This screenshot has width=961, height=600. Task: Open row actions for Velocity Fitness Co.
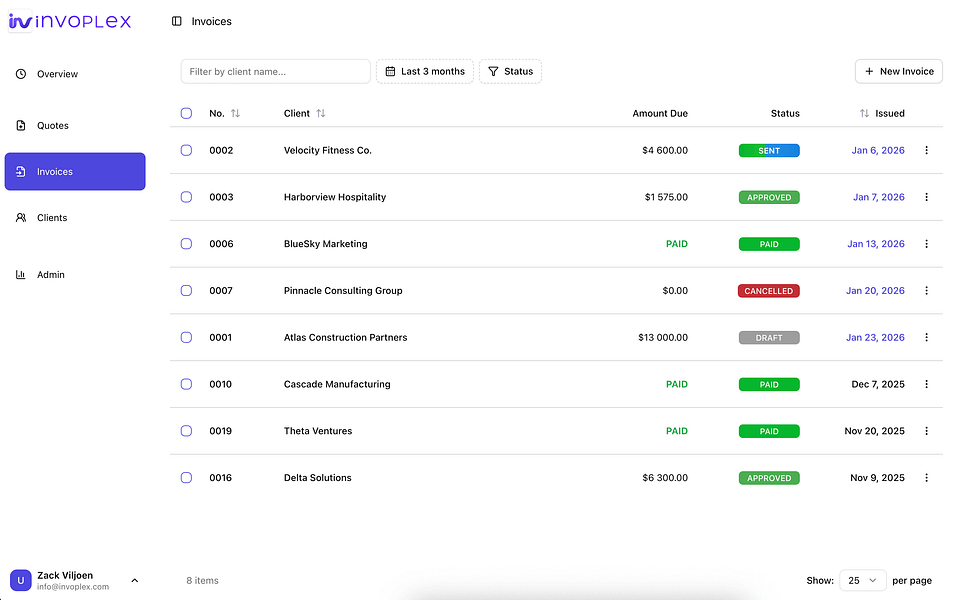[x=926, y=150]
